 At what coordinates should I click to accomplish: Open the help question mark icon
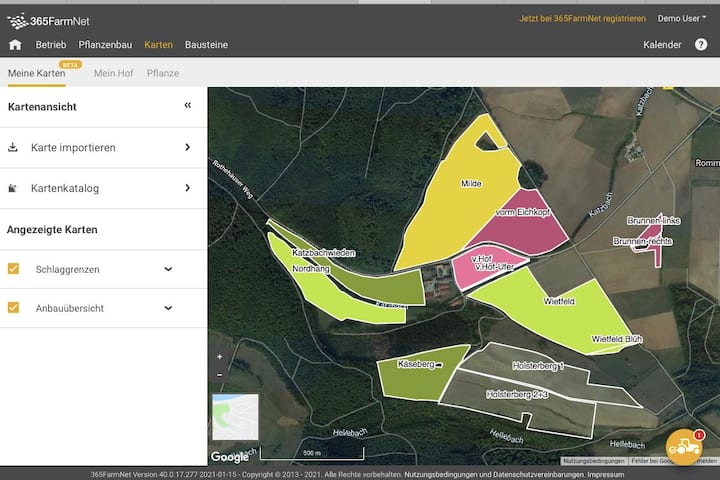701,45
